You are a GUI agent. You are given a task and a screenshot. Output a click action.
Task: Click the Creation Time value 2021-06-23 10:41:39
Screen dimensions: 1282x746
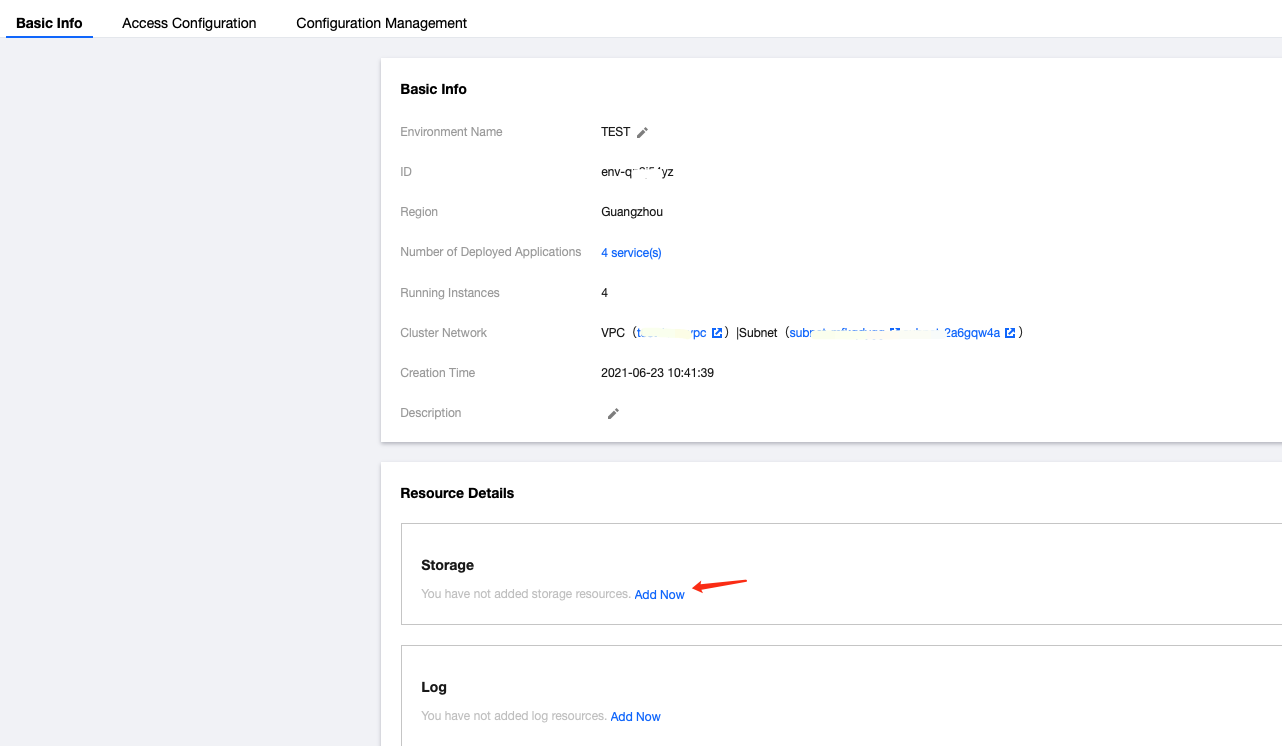[x=657, y=373]
